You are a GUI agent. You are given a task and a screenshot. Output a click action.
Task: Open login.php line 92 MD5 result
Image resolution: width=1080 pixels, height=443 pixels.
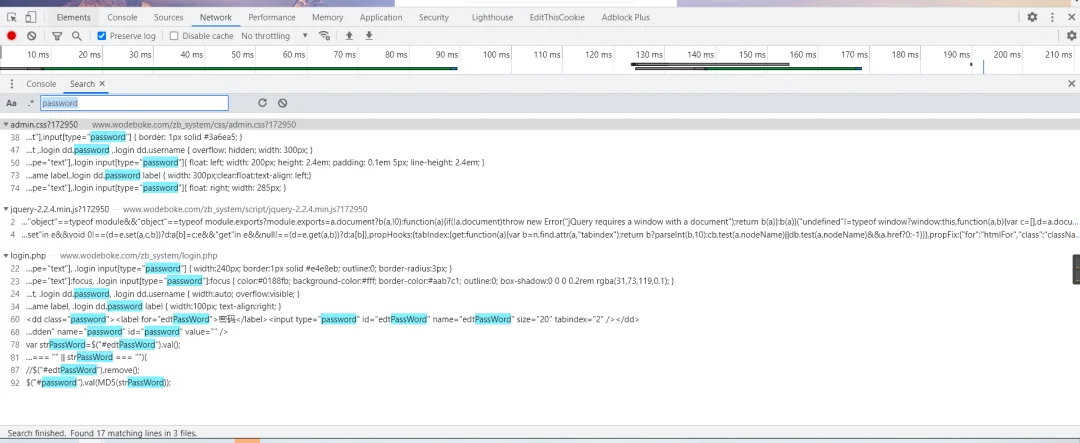540,382
